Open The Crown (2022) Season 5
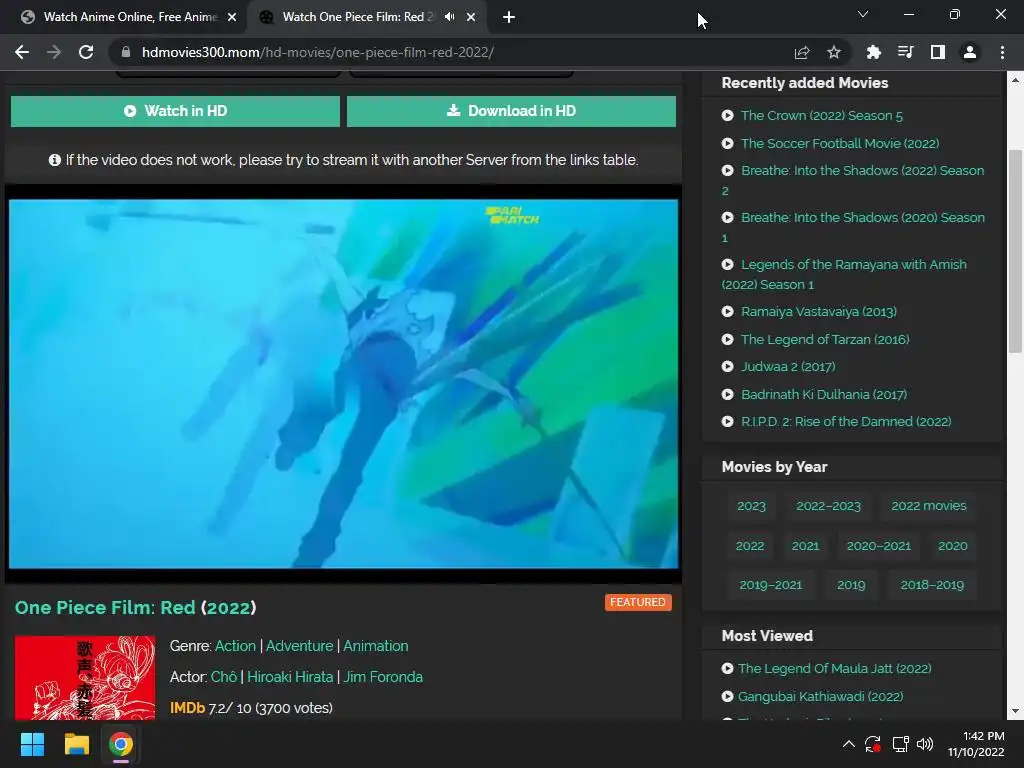The image size is (1024, 768). pos(822,116)
